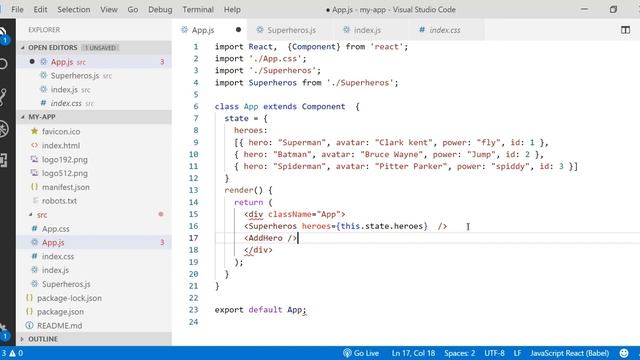The height and width of the screenshot is (360, 640).
Task: Open the Go menu
Action: (x=133, y=9)
